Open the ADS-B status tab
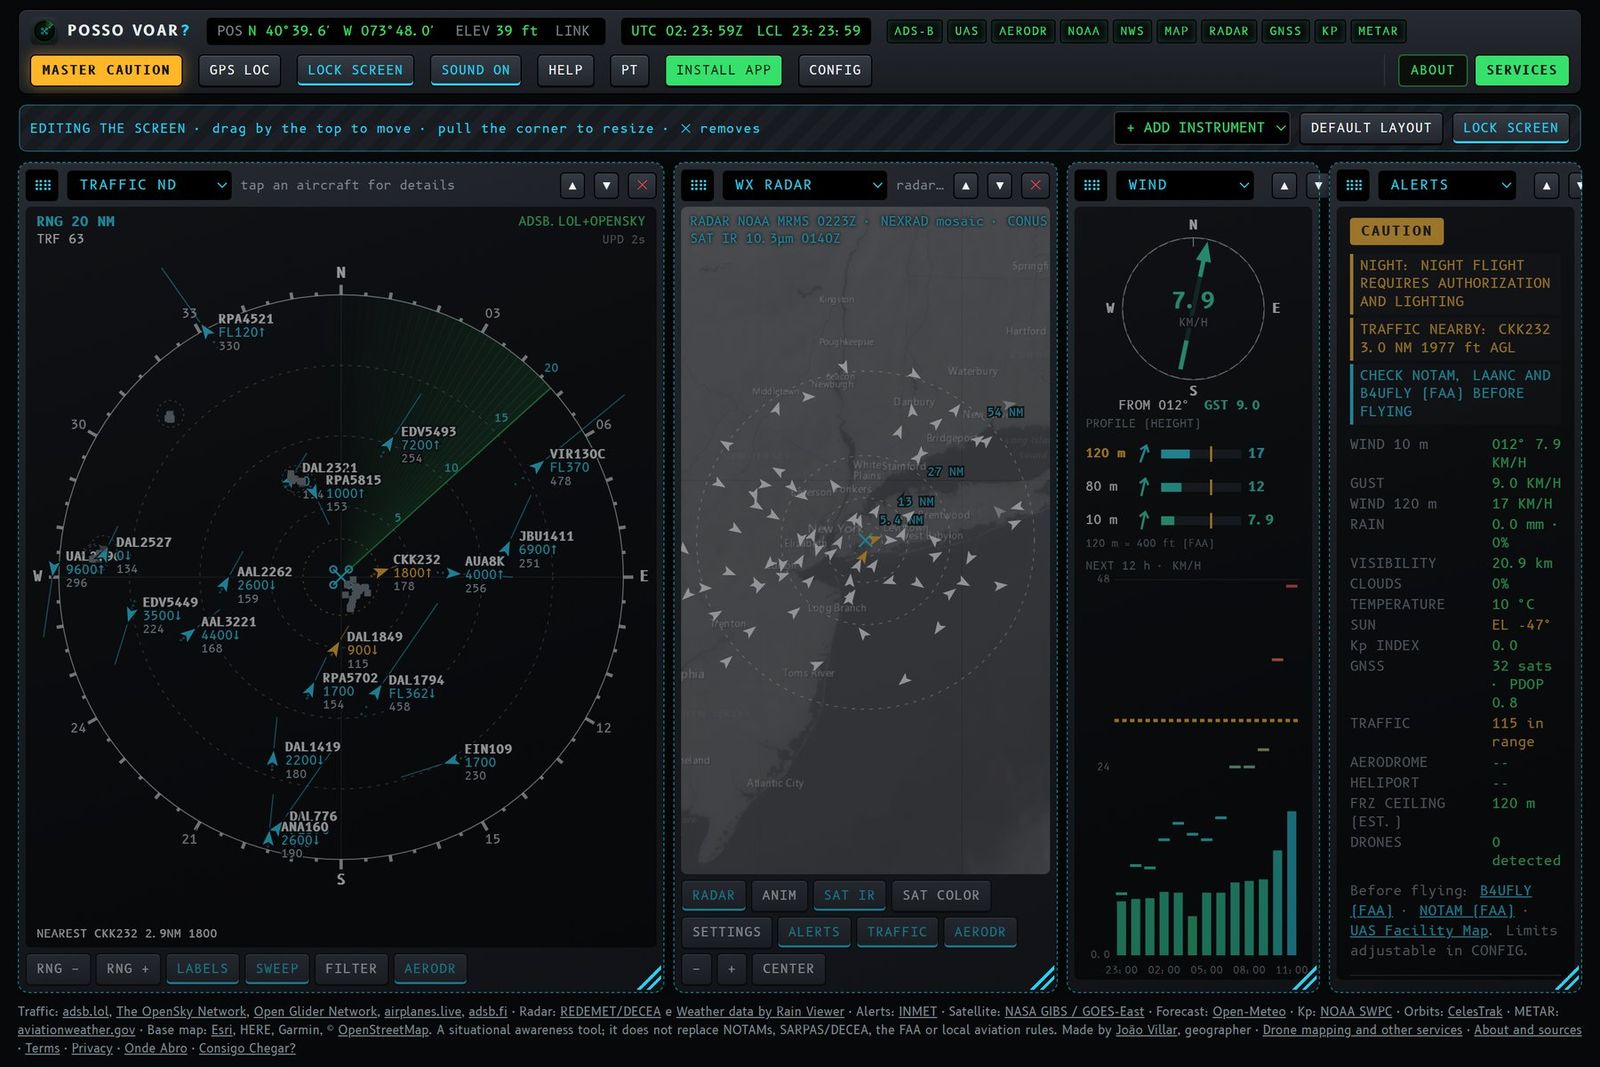The height and width of the screenshot is (1067, 1600). (x=914, y=31)
